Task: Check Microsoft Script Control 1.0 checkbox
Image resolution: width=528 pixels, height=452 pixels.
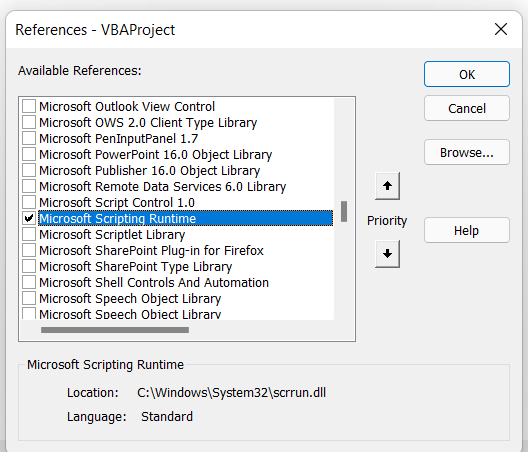Action: click(29, 202)
